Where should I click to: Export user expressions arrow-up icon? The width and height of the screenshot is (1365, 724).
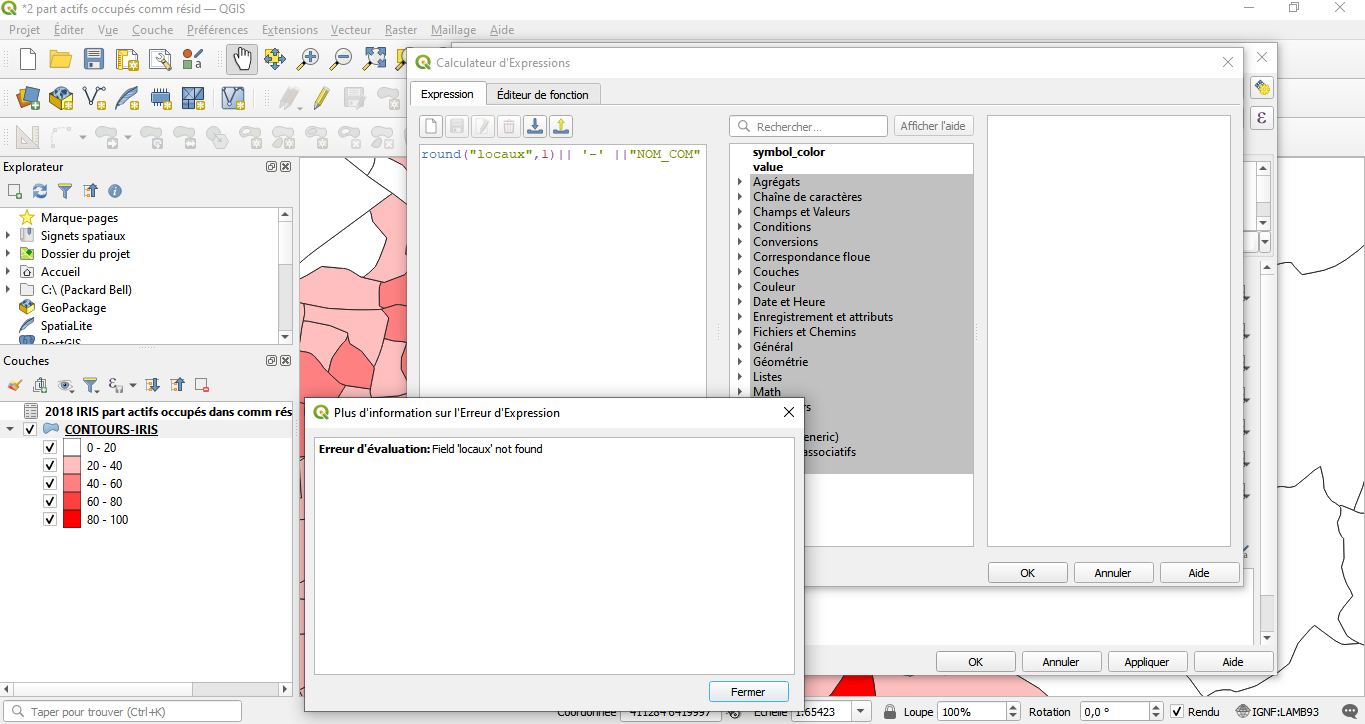coord(561,126)
